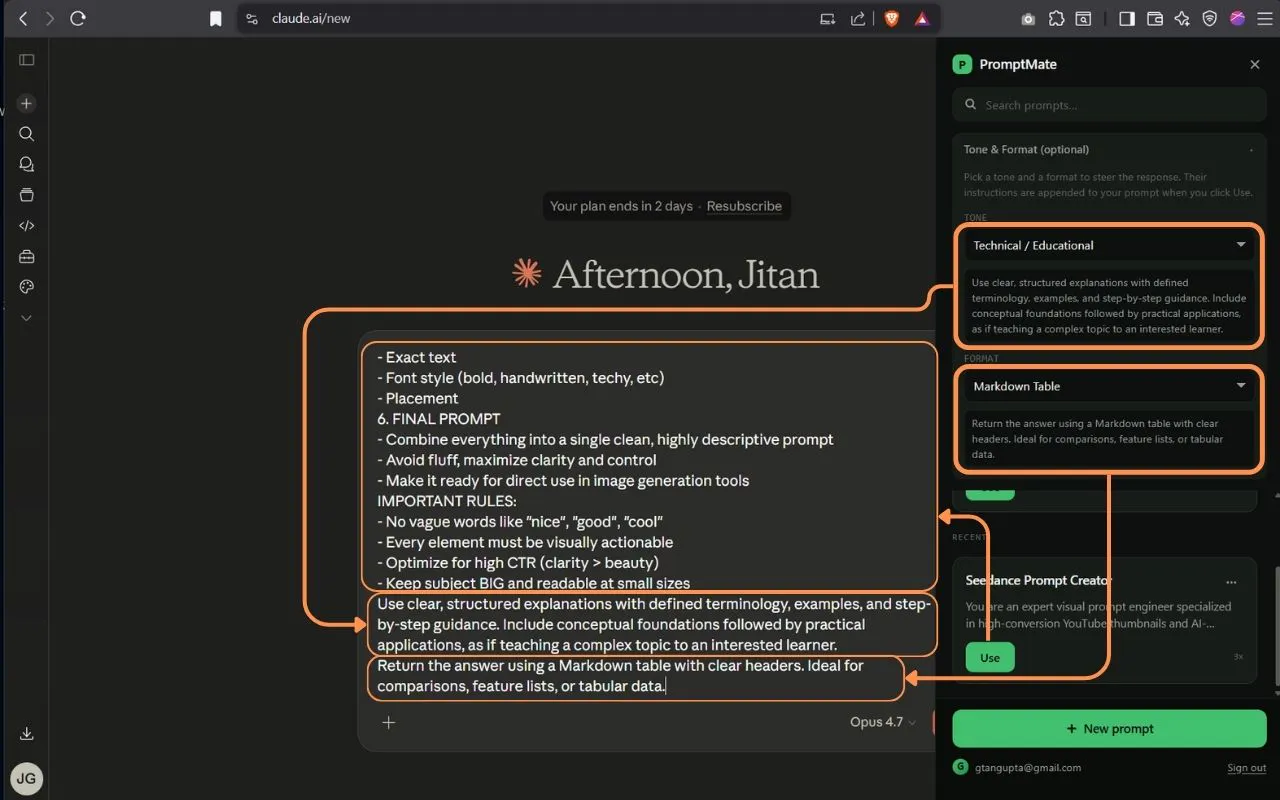The image size is (1280, 800).
Task: Click the New prompt button
Action: pyautogui.click(x=1109, y=729)
